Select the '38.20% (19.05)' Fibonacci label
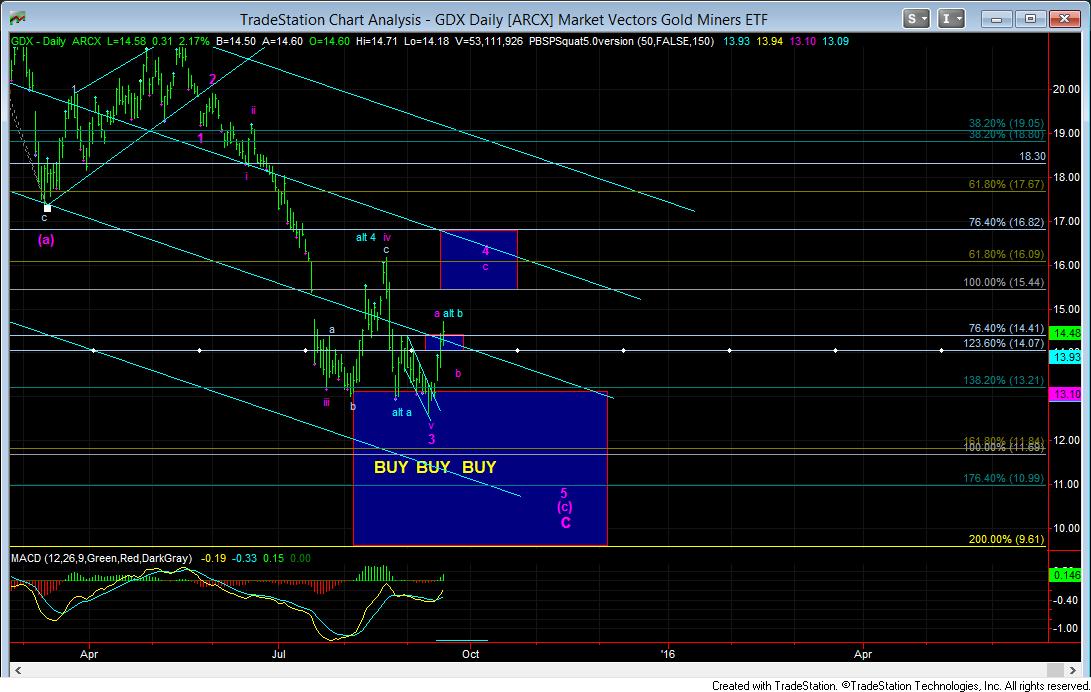The height and width of the screenshot is (692, 1091). (x=1006, y=122)
